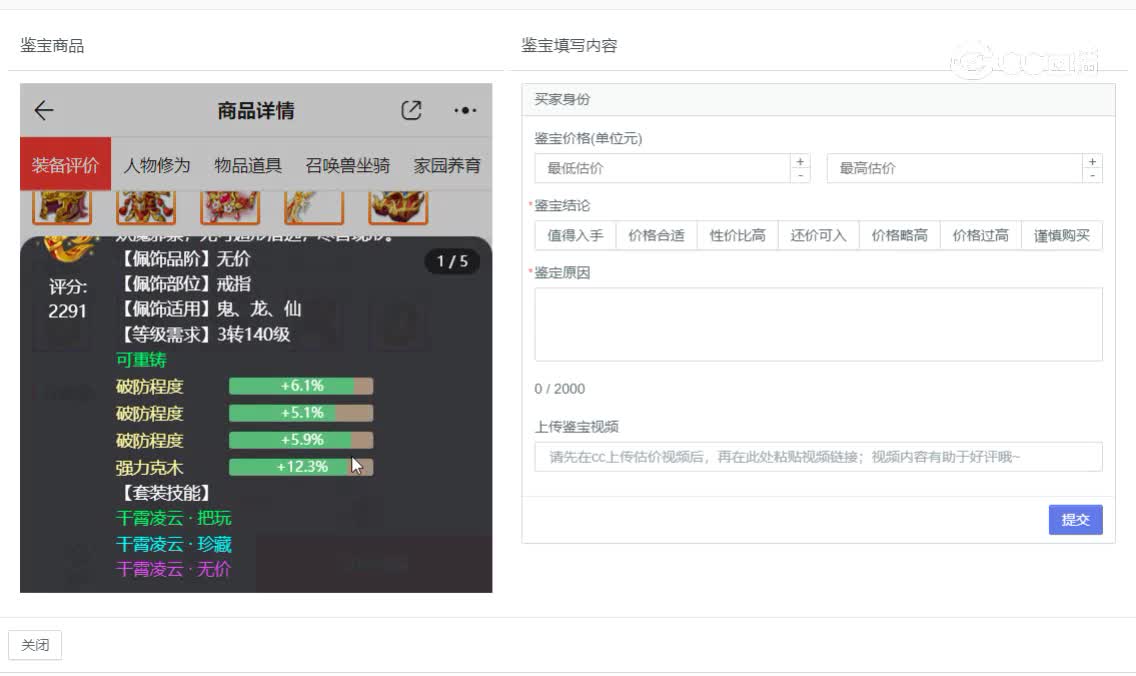Switch to 人物修为 tab
Image resolution: width=1136 pixels, height=676 pixels.
(x=156, y=165)
